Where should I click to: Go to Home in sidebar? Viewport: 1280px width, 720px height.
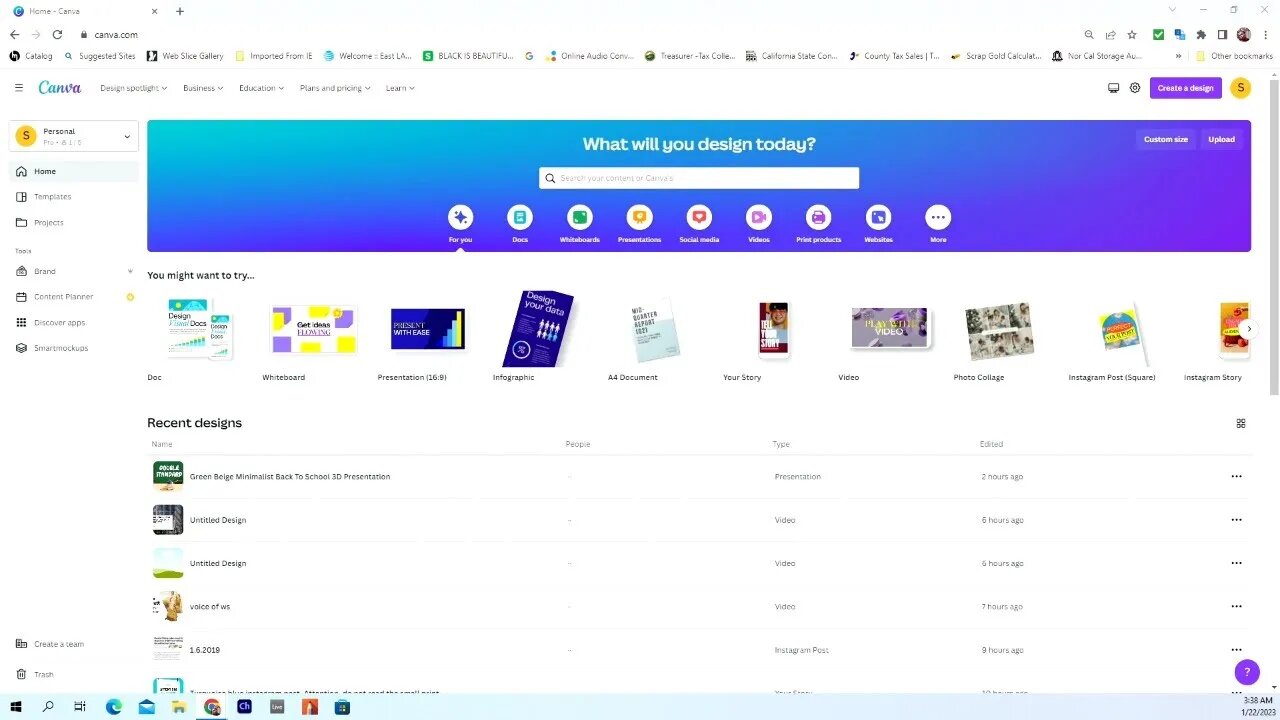coord(74,171)
